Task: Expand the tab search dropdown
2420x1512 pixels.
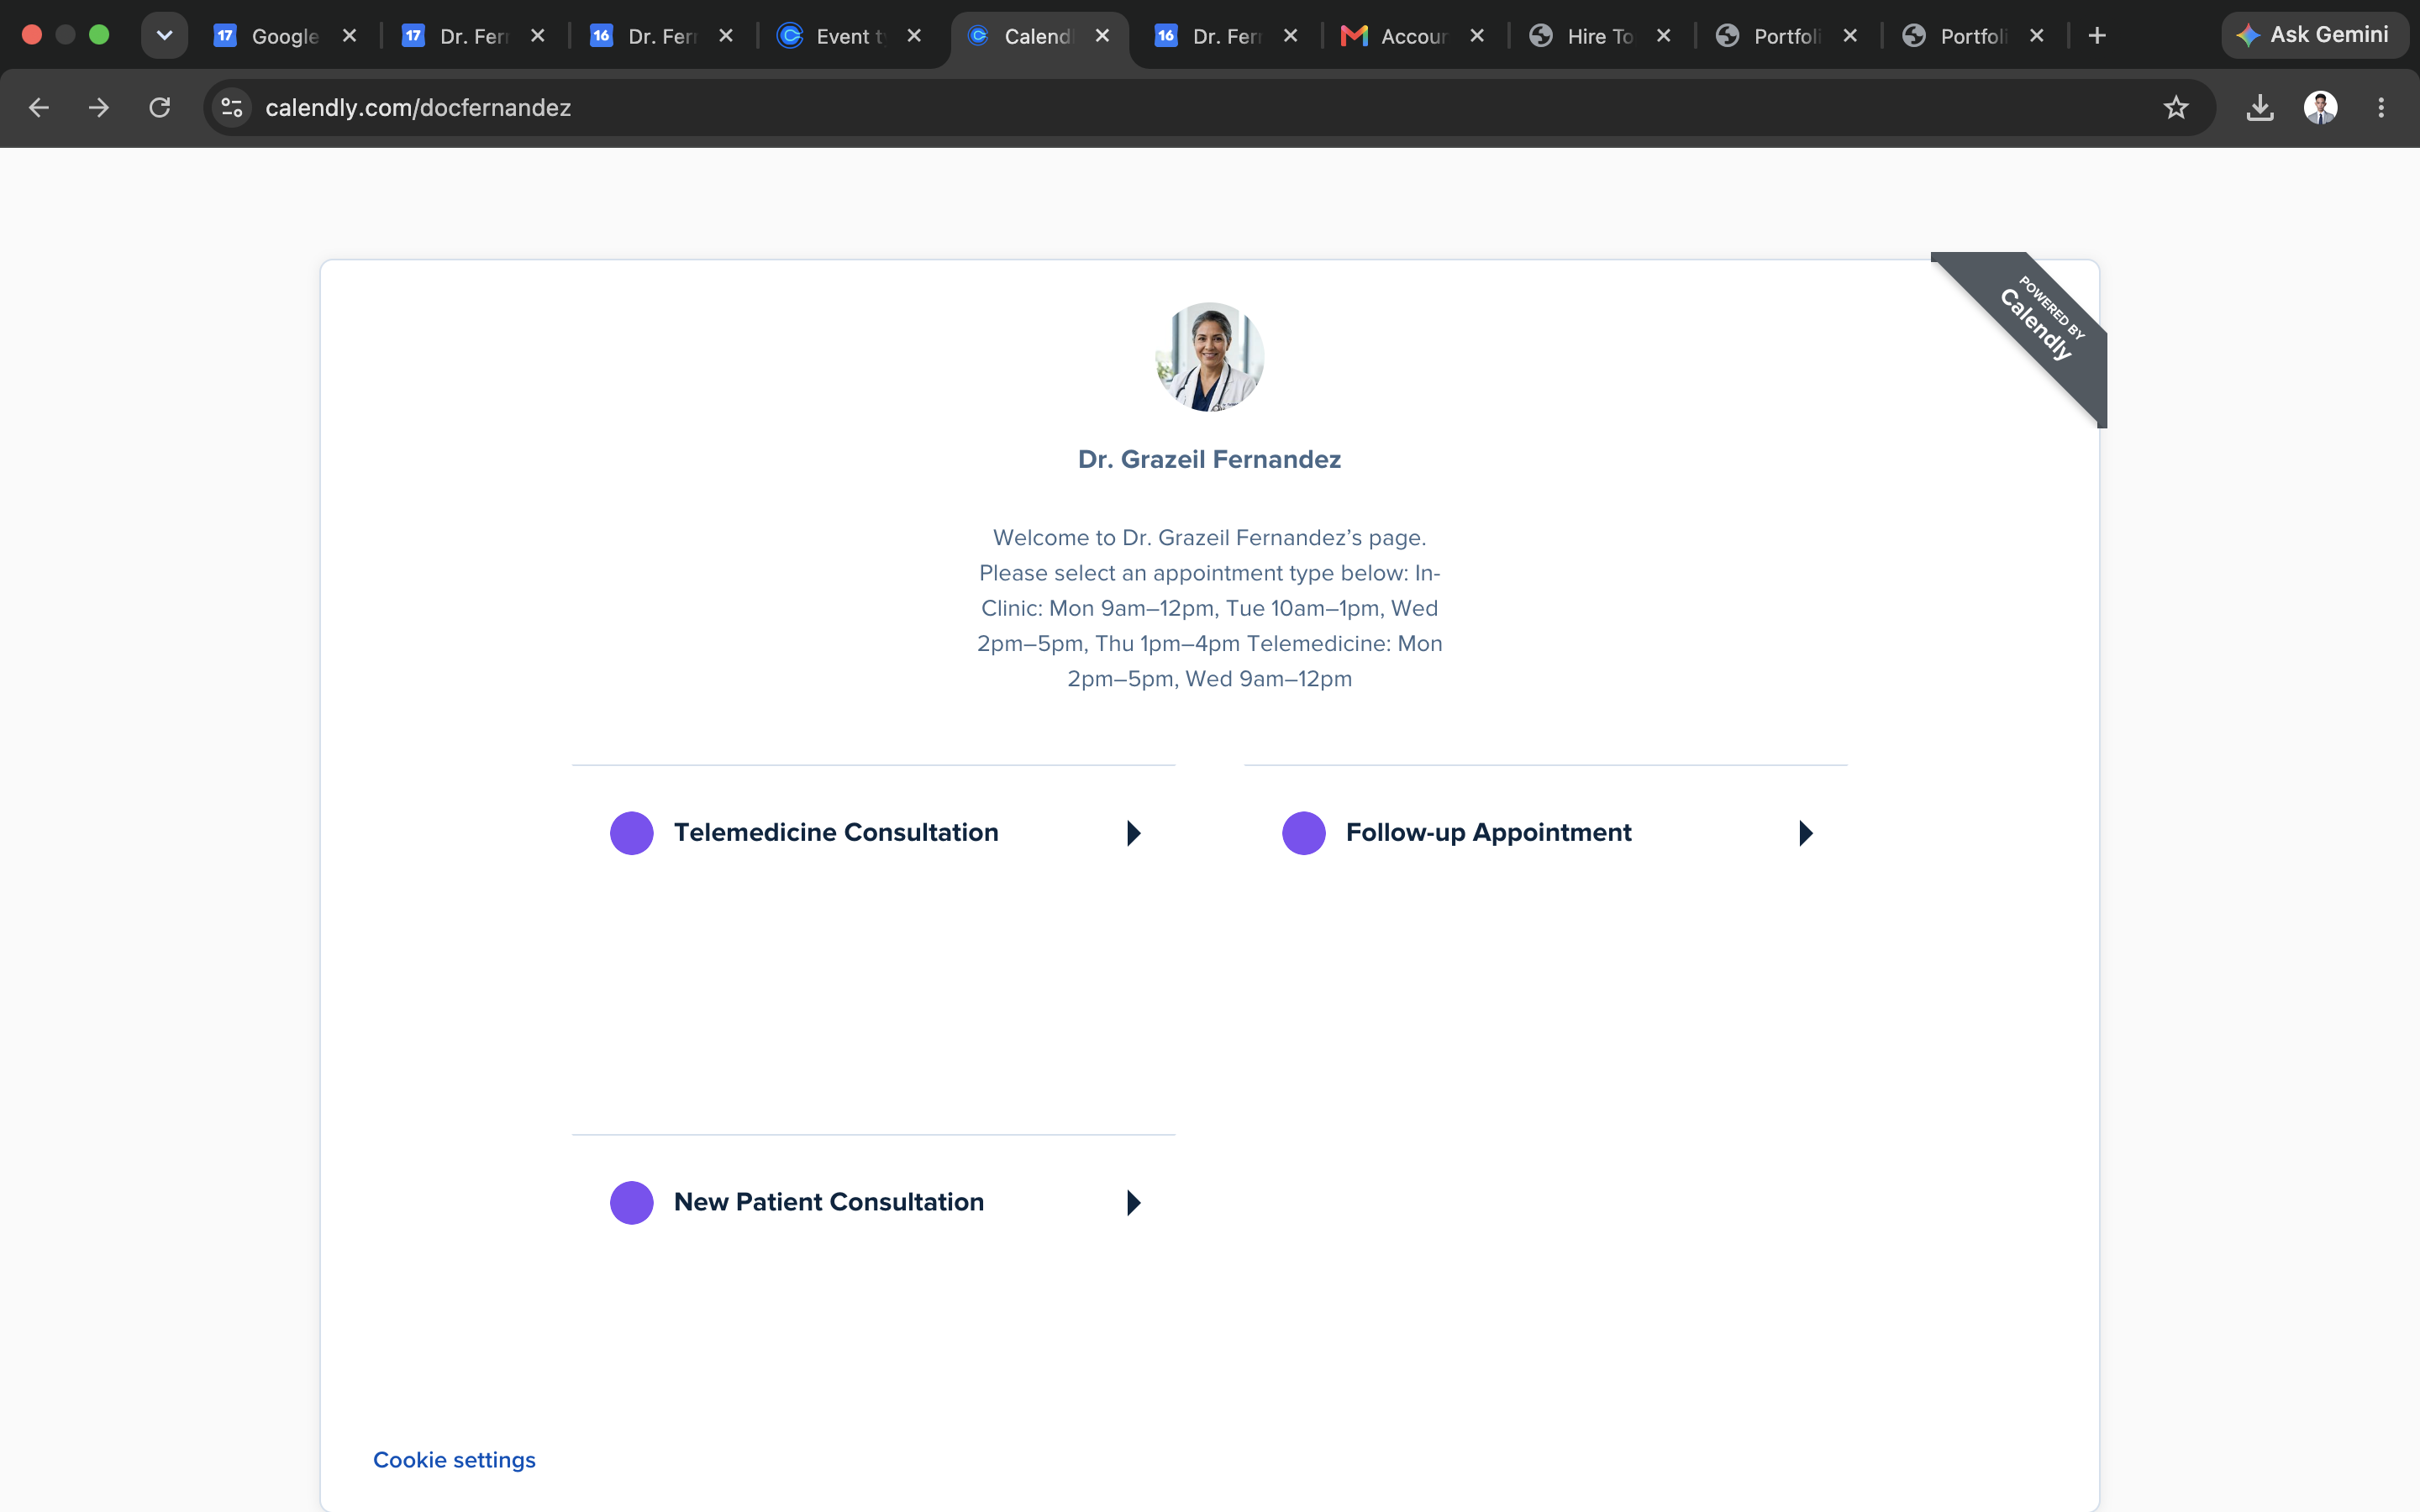Action: pyautogui.click(x=164, y=35)
